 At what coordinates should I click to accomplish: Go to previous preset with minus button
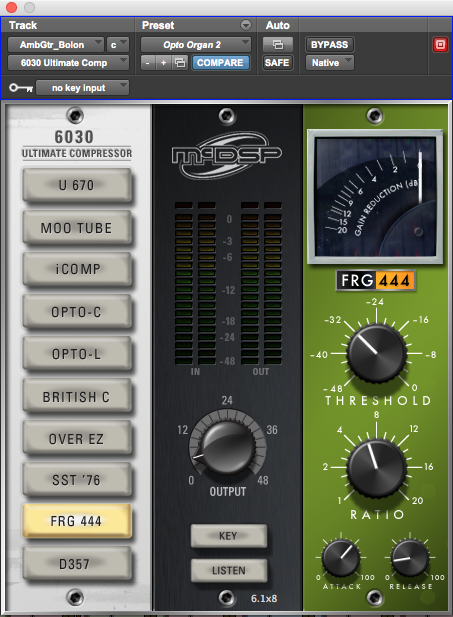point(148,63)
